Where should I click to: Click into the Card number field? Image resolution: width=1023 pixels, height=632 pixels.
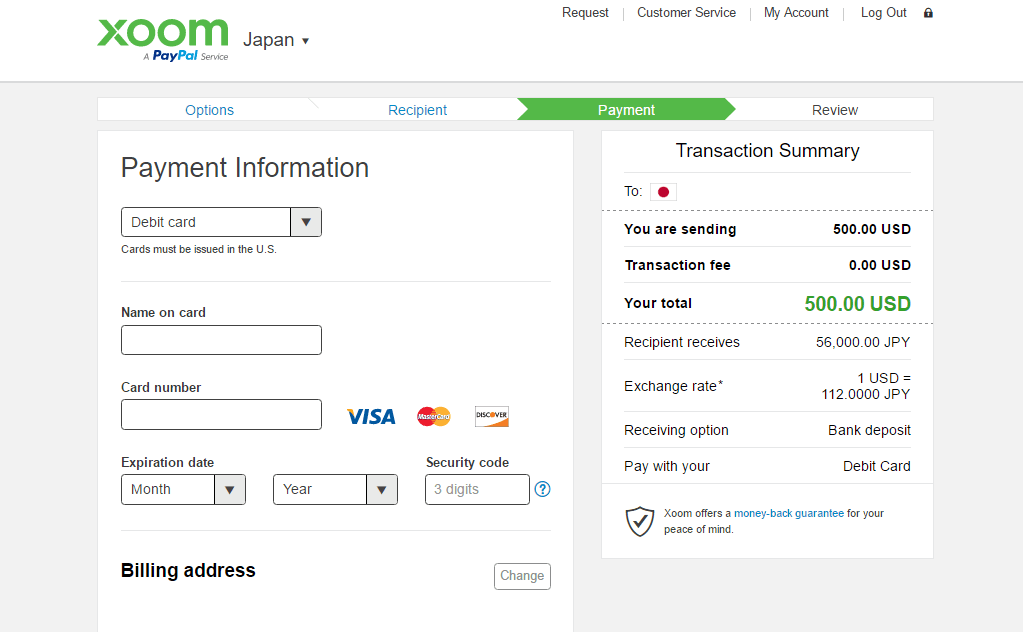pos(221,414)
